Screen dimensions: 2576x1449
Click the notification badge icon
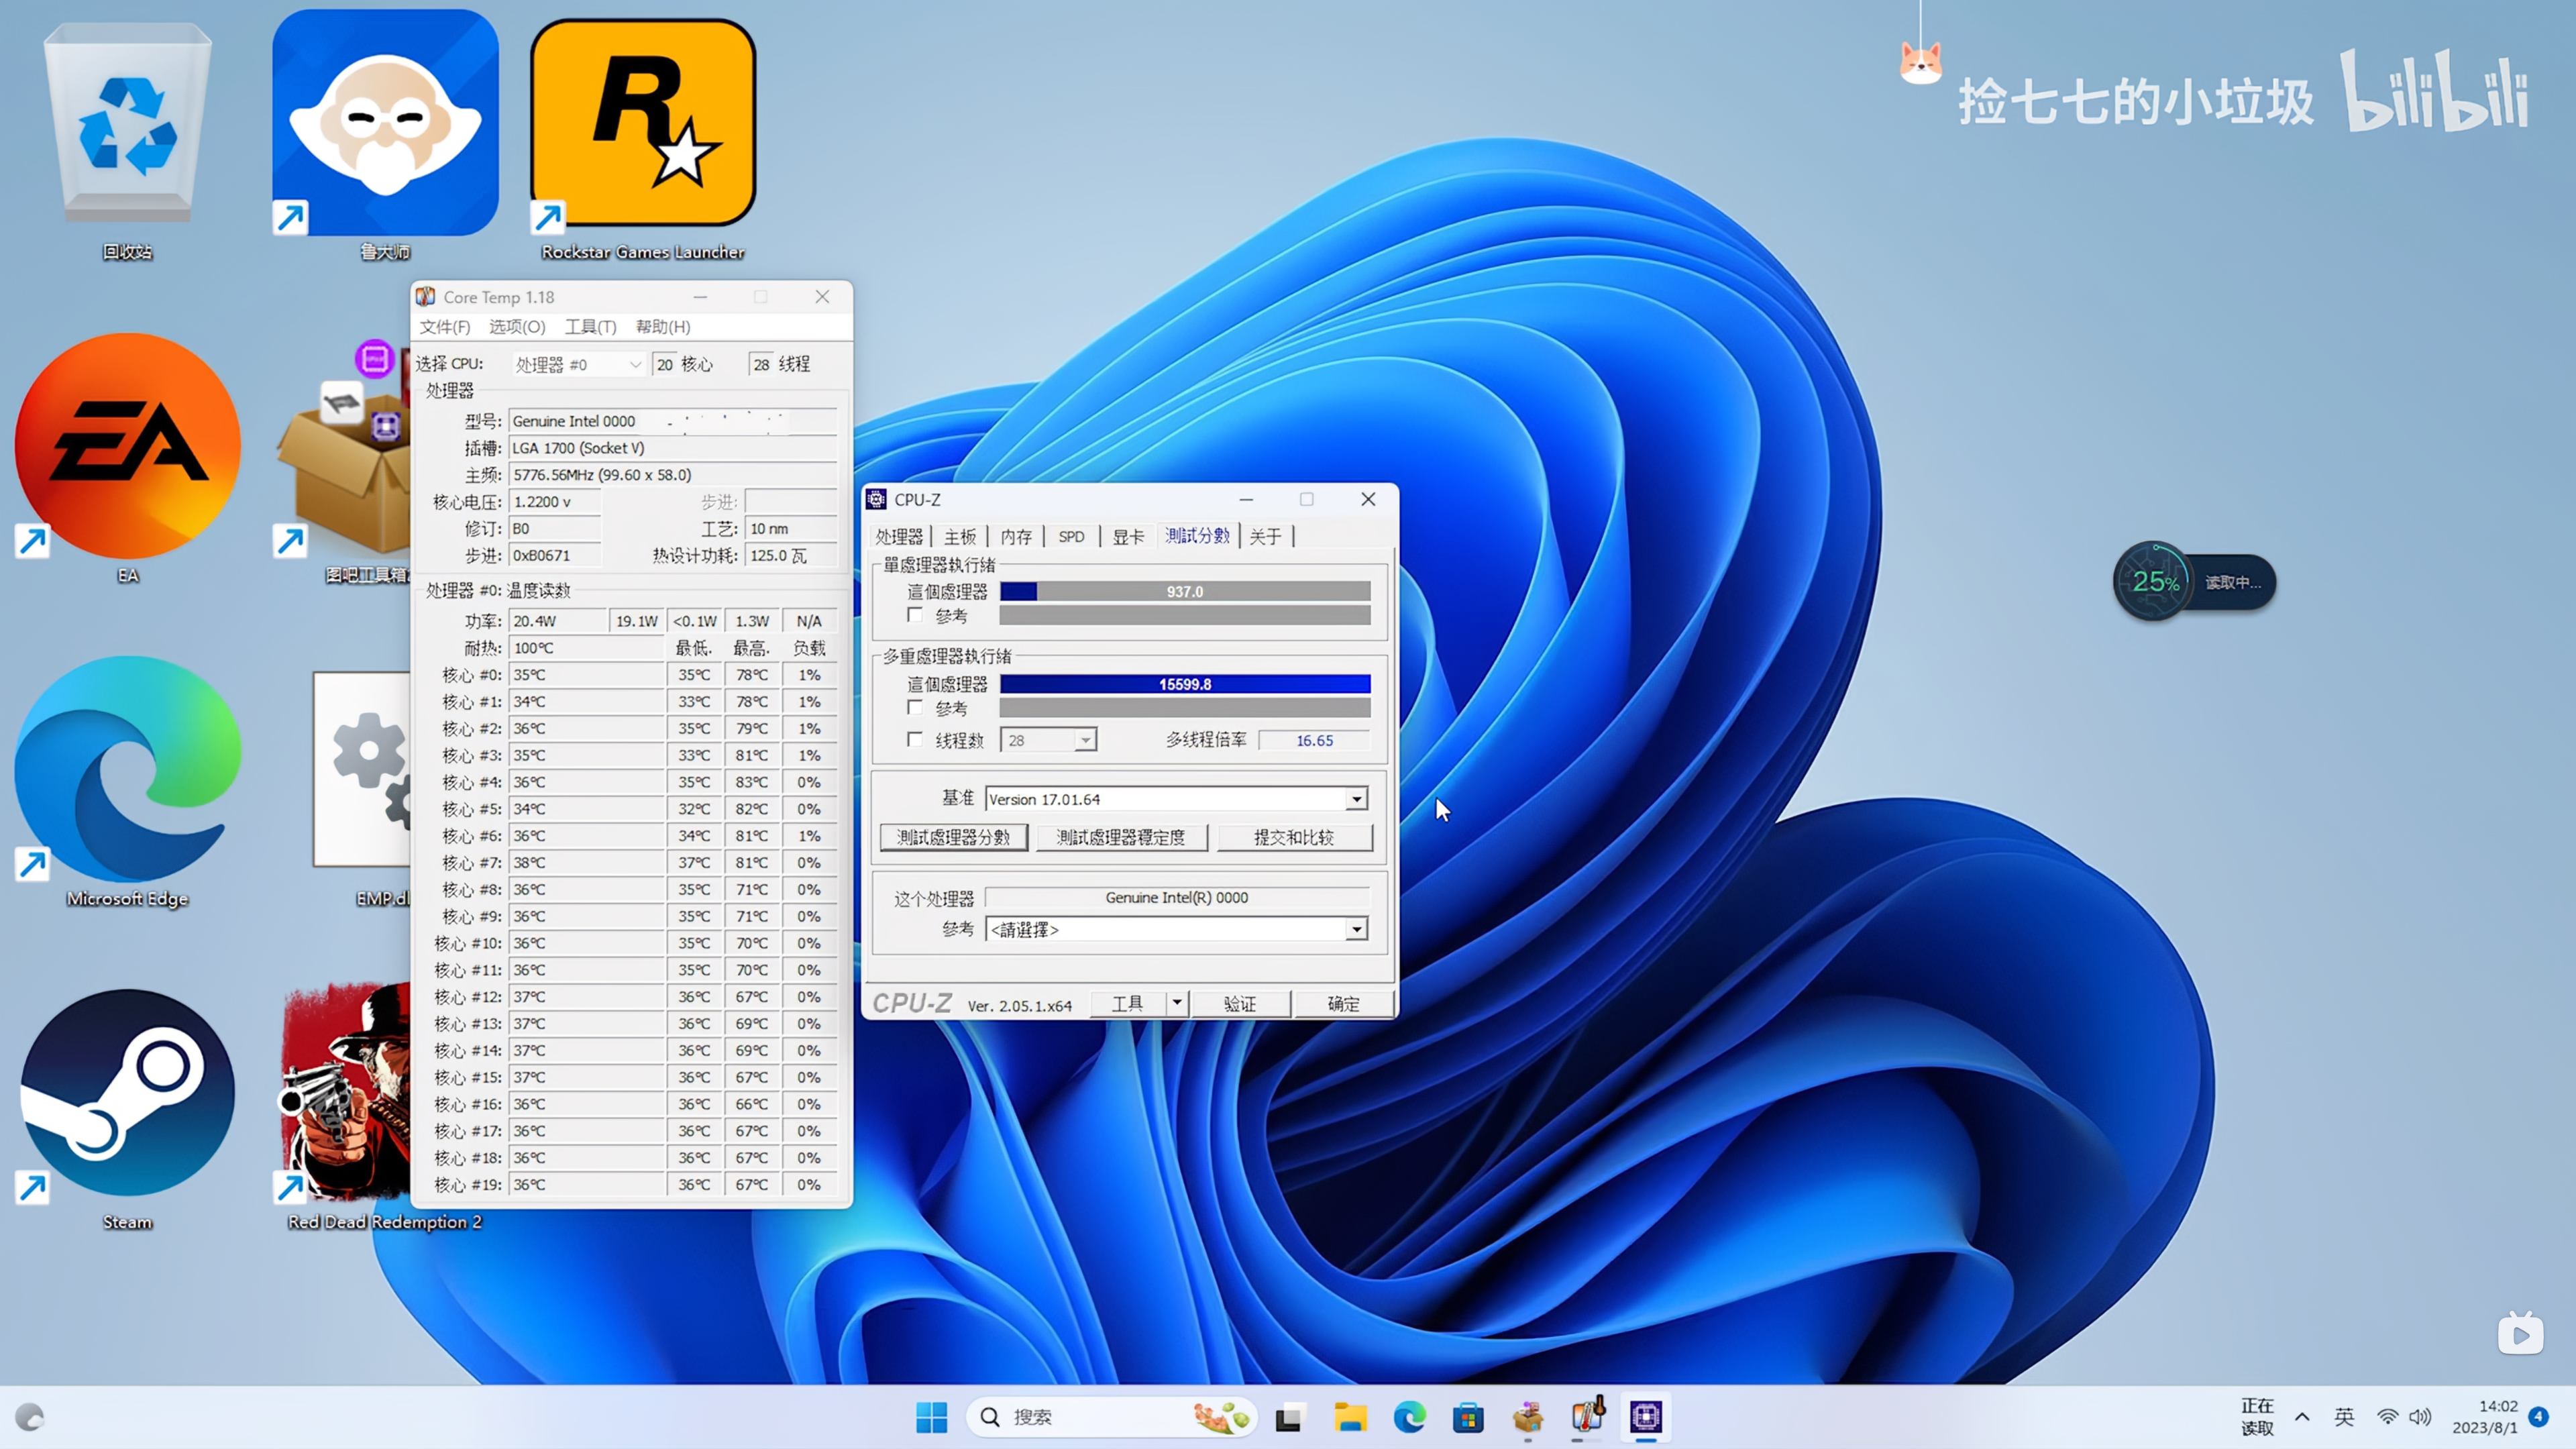(2539, 1416)
